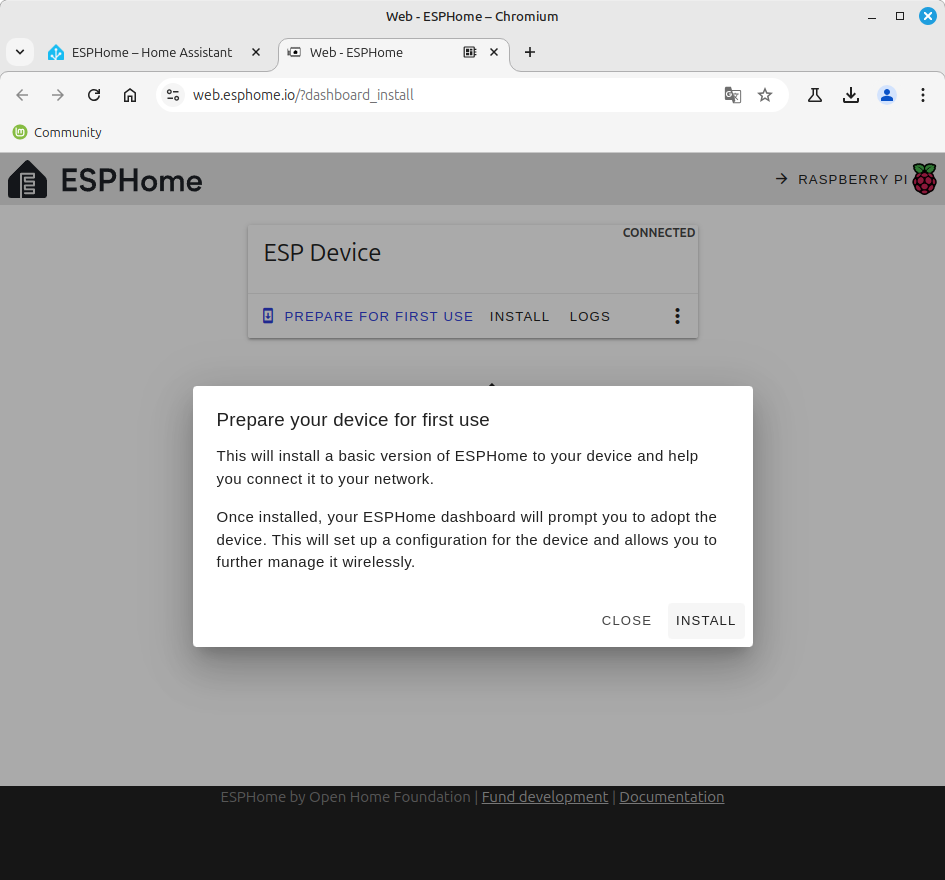Minimize the Chromium window
Screen dimensions: 945x880
point(872,17)
